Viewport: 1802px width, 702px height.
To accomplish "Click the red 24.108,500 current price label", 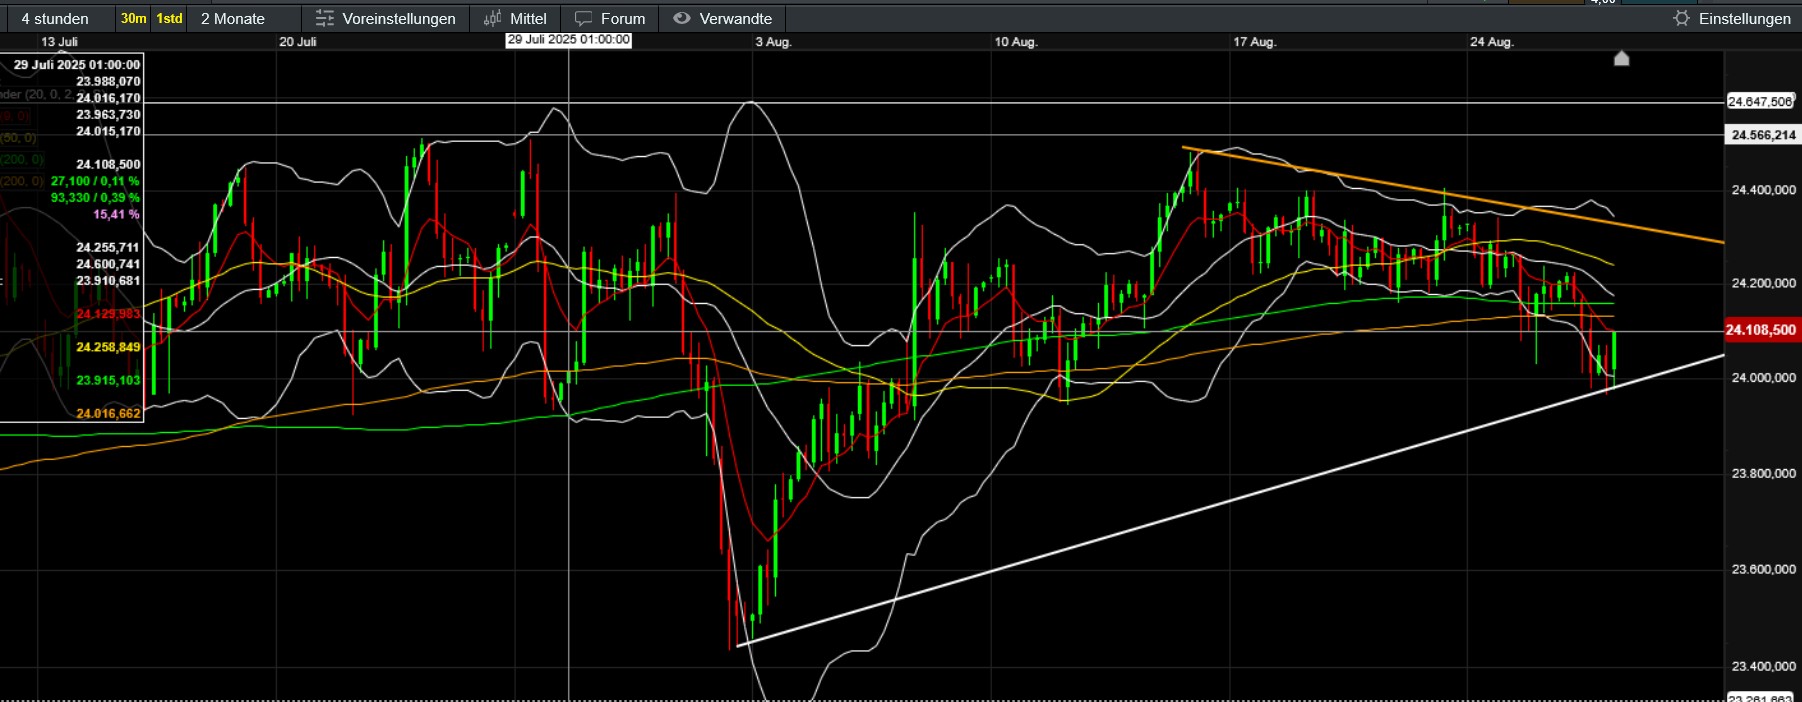I will [1761, 330].
